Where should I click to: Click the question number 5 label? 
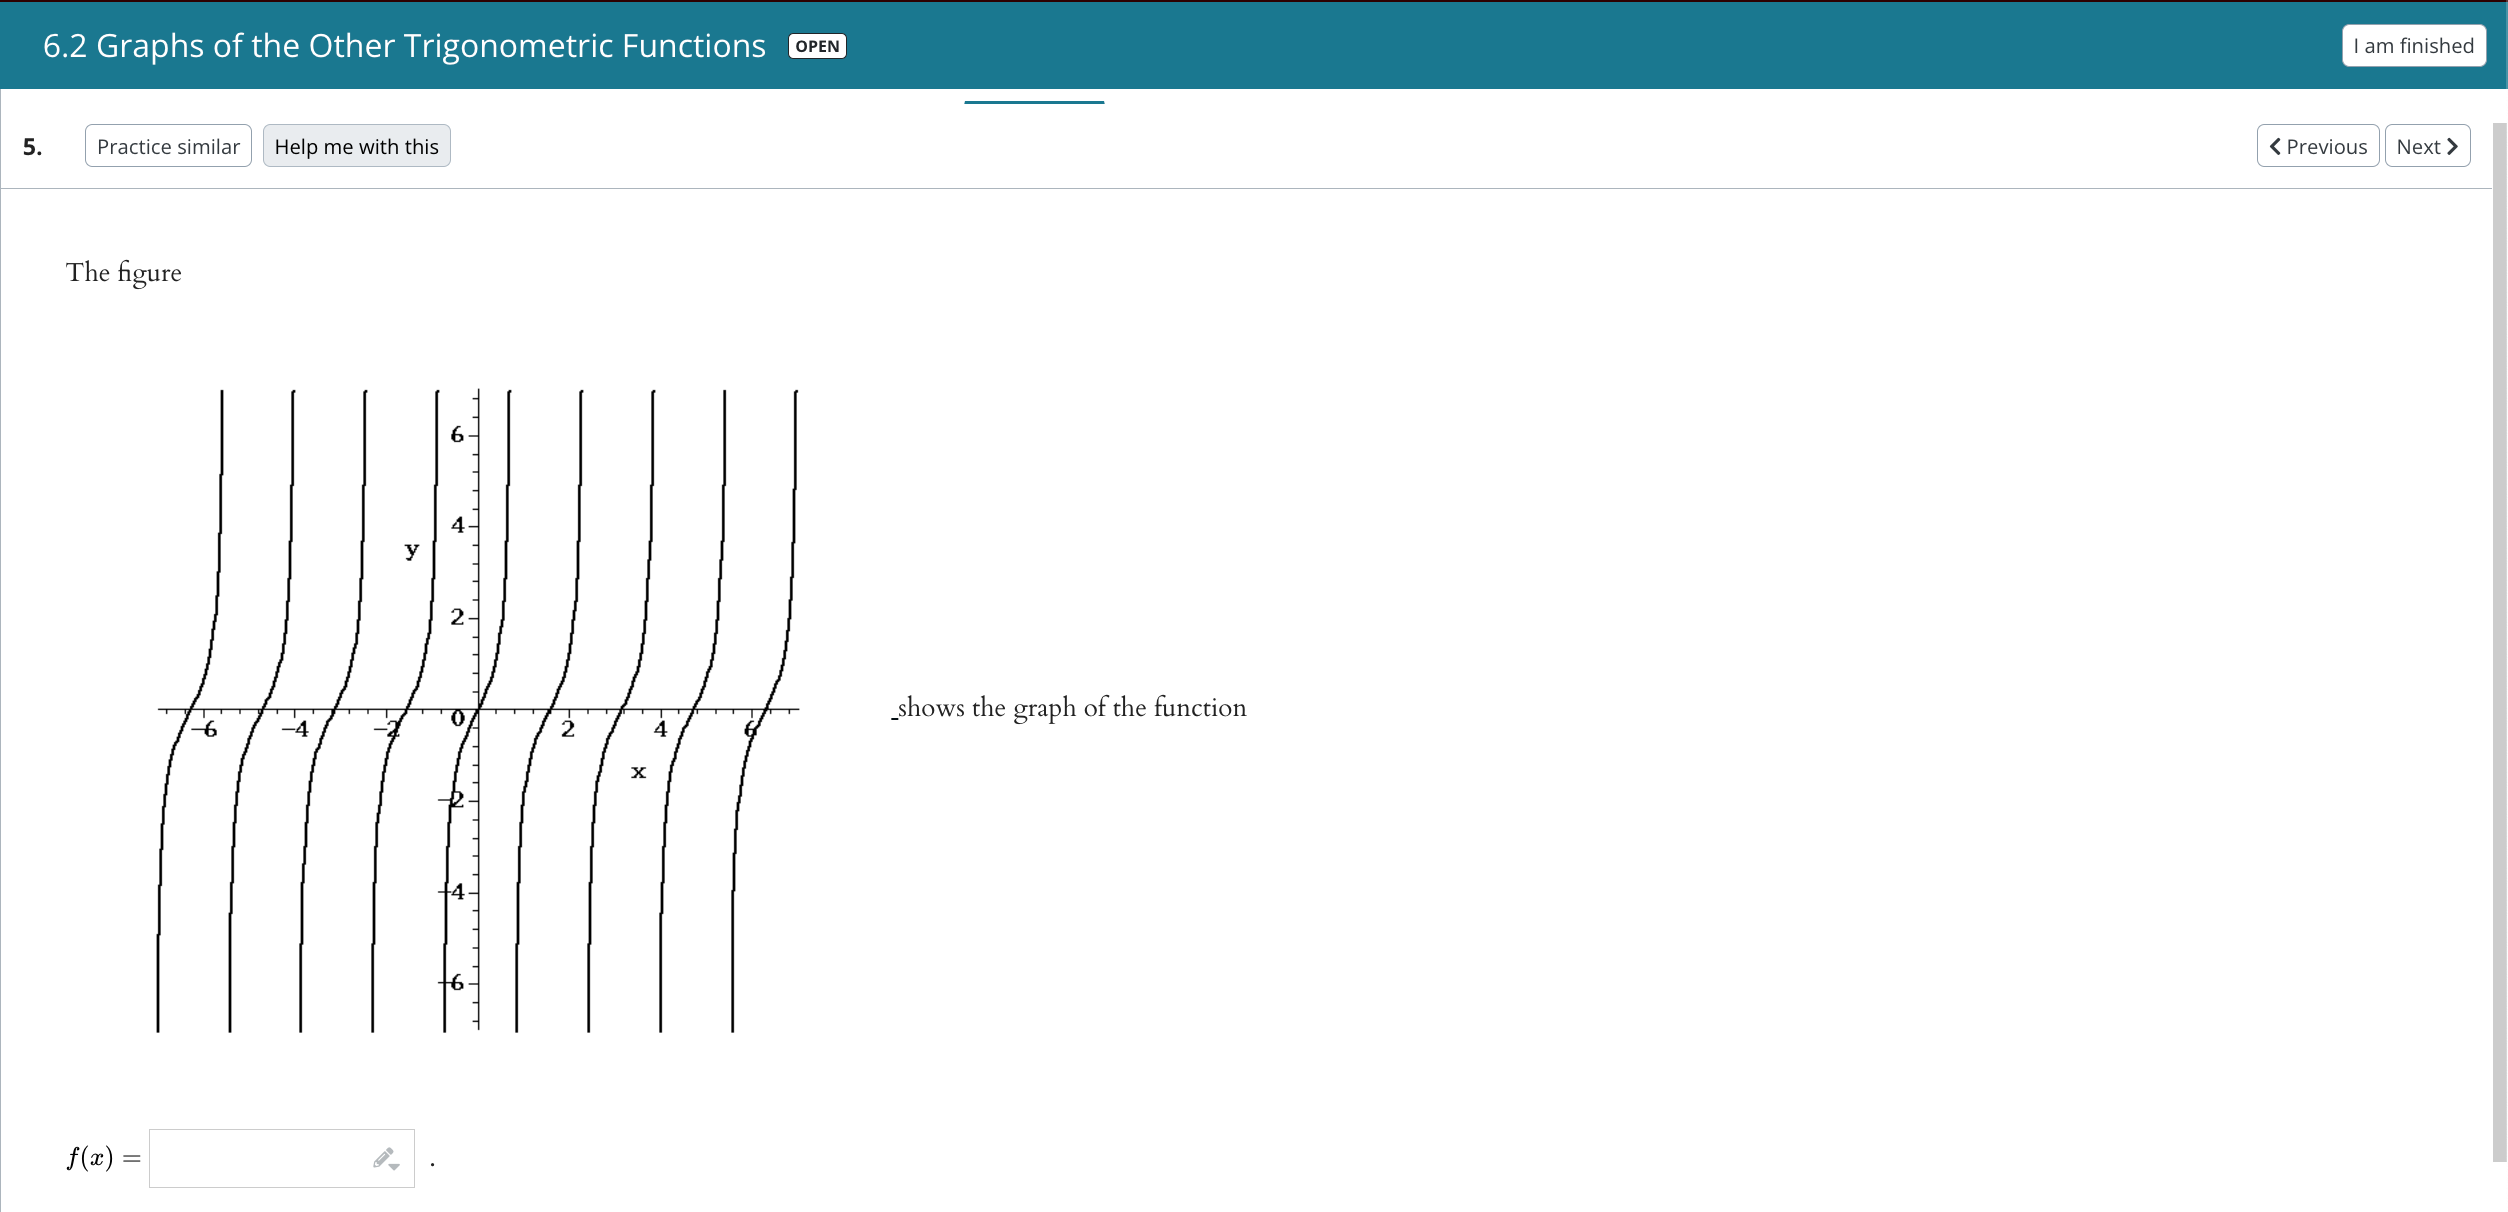tap(33, 147)
